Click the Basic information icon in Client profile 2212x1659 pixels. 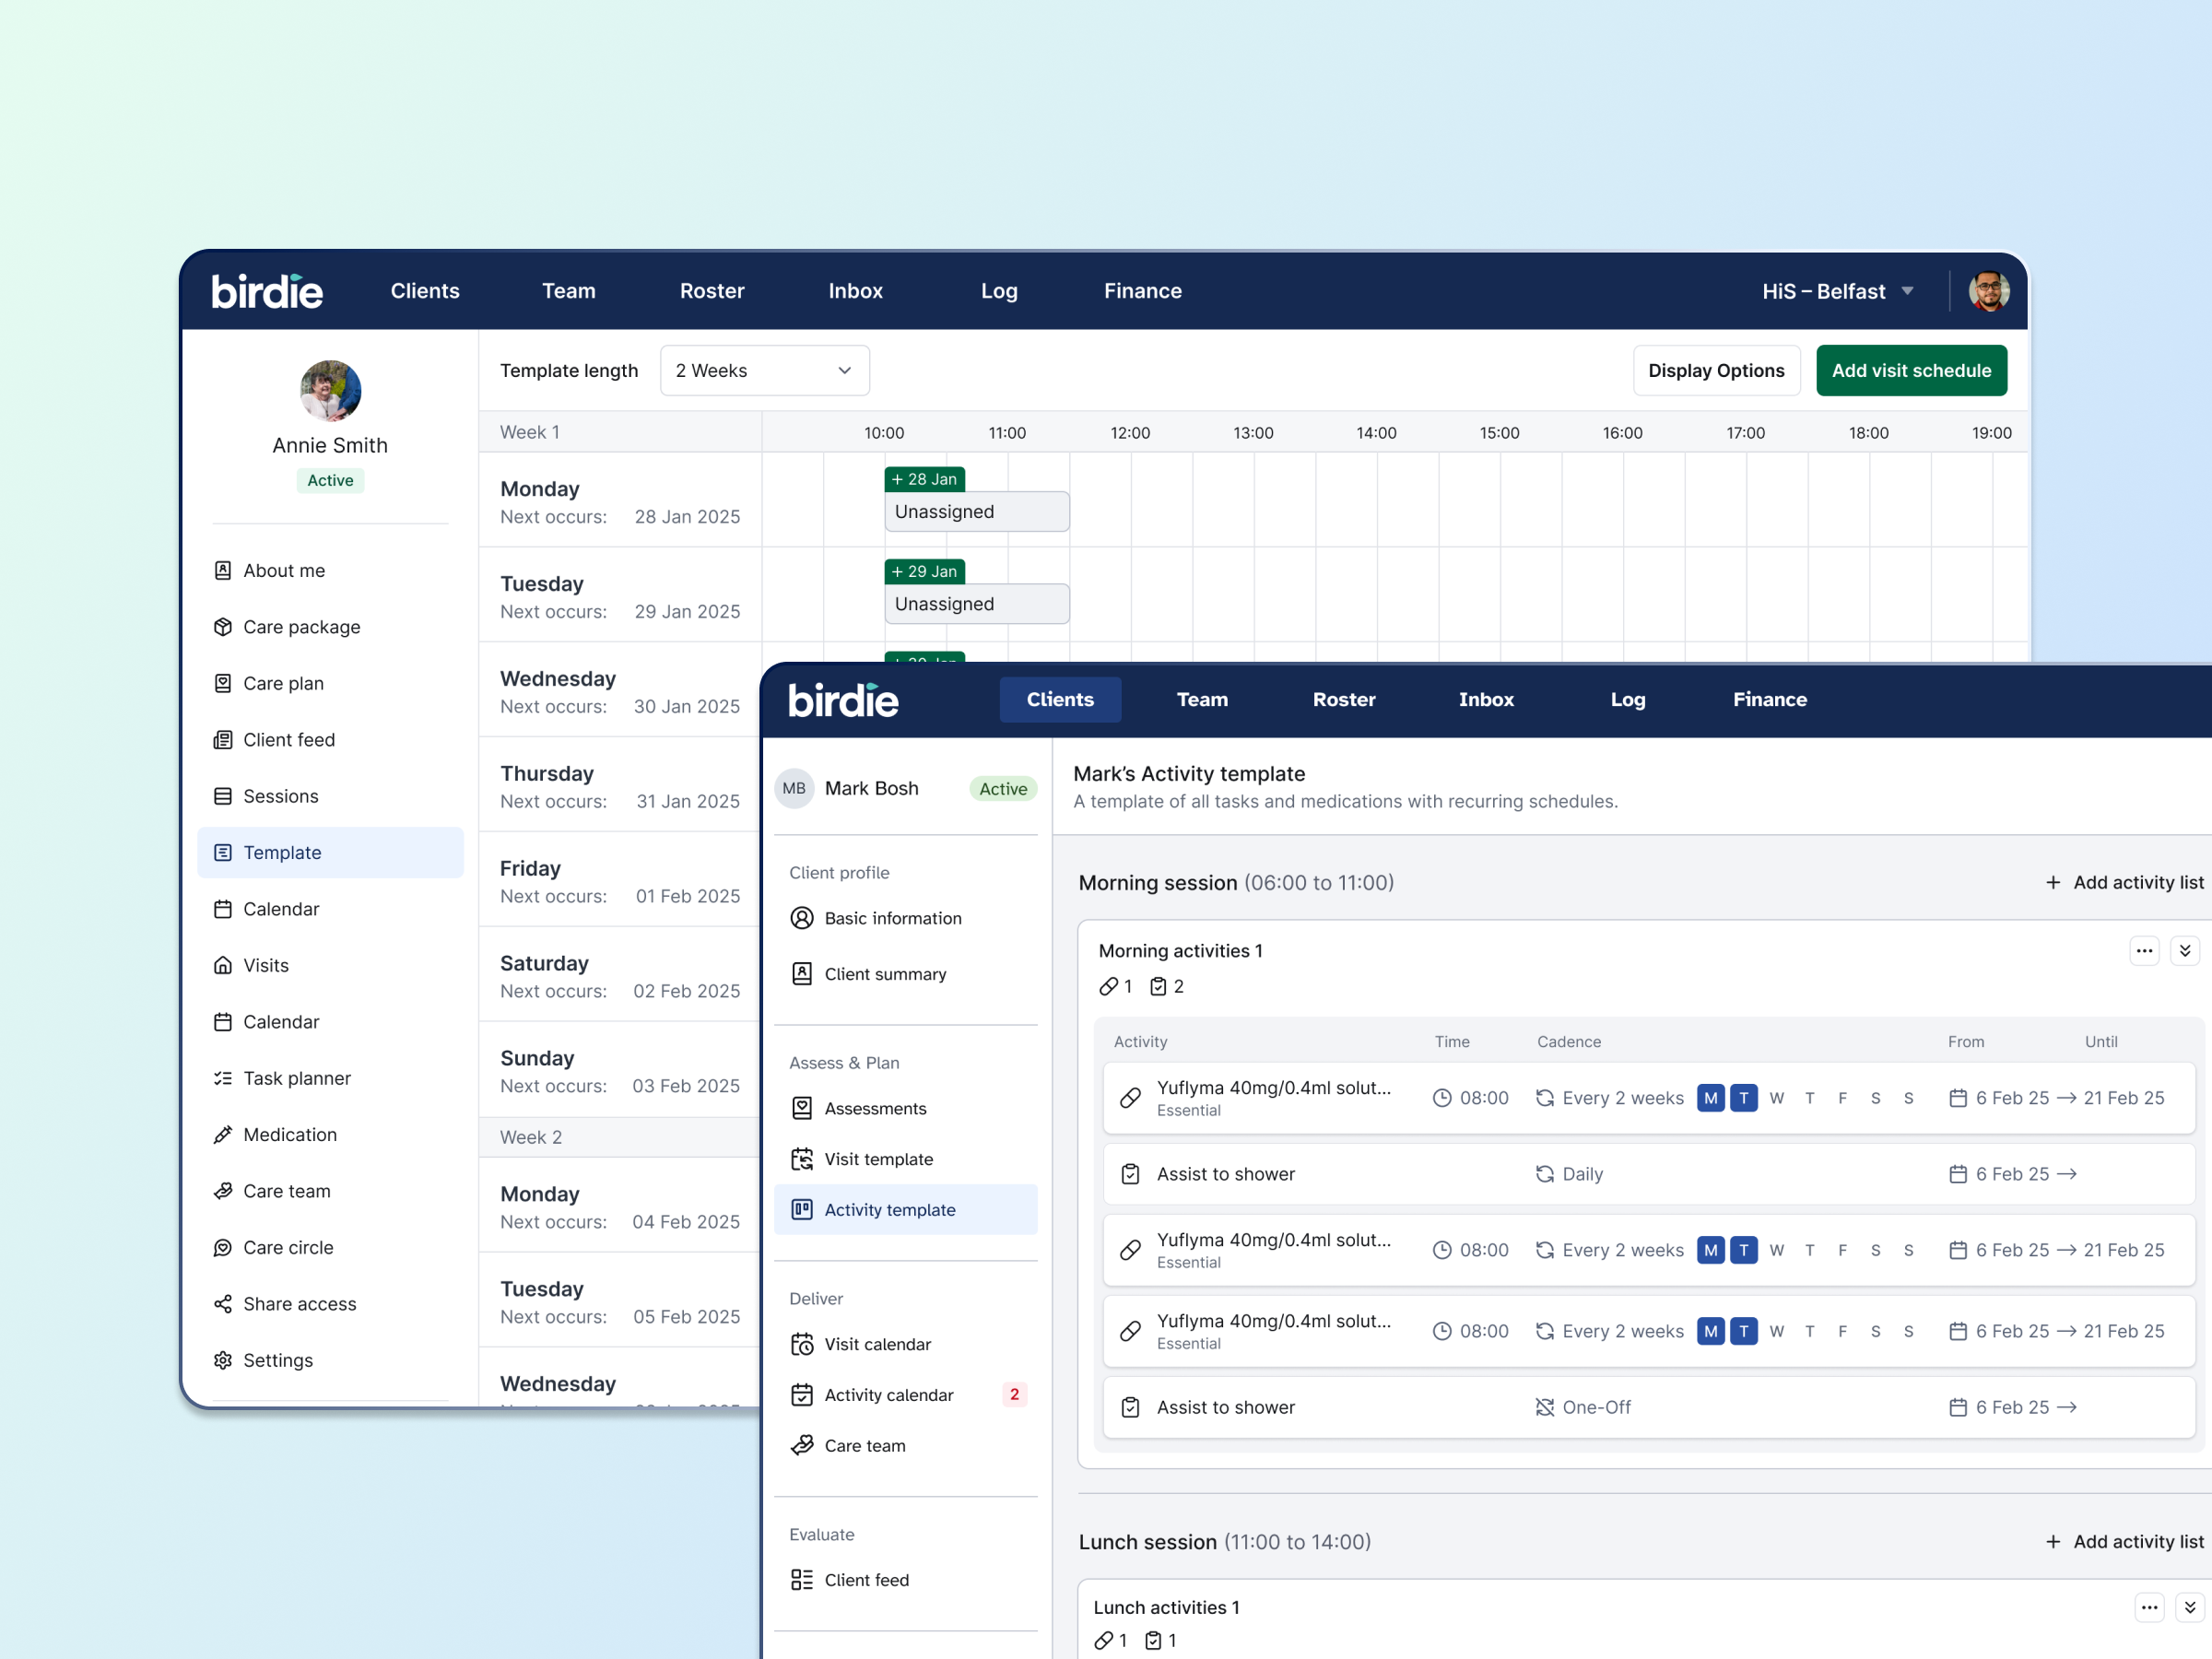pyautogui.click(x=802, y=918)
